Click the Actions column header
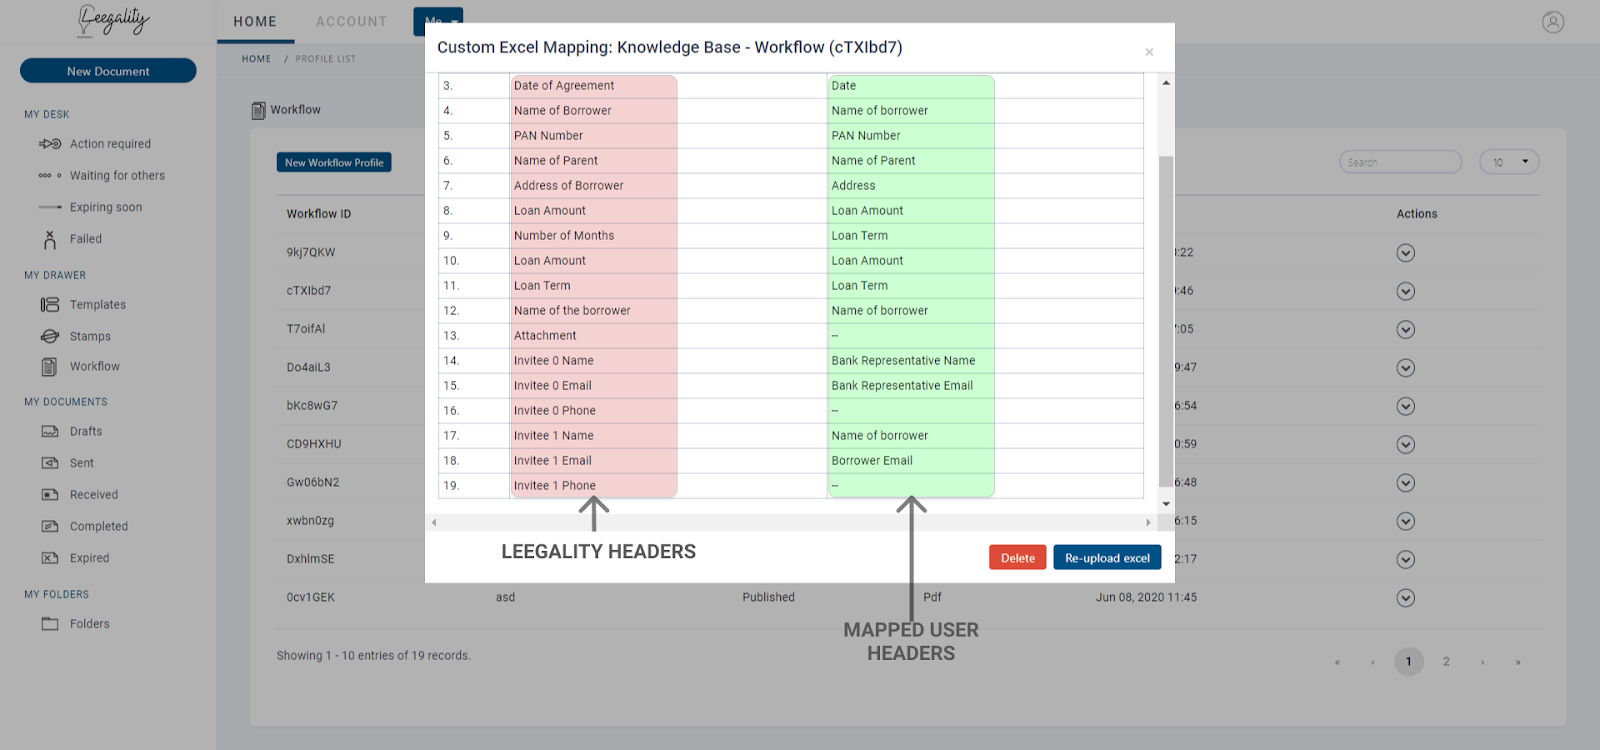This screenshot has height=750, width=1600. 1417,214
